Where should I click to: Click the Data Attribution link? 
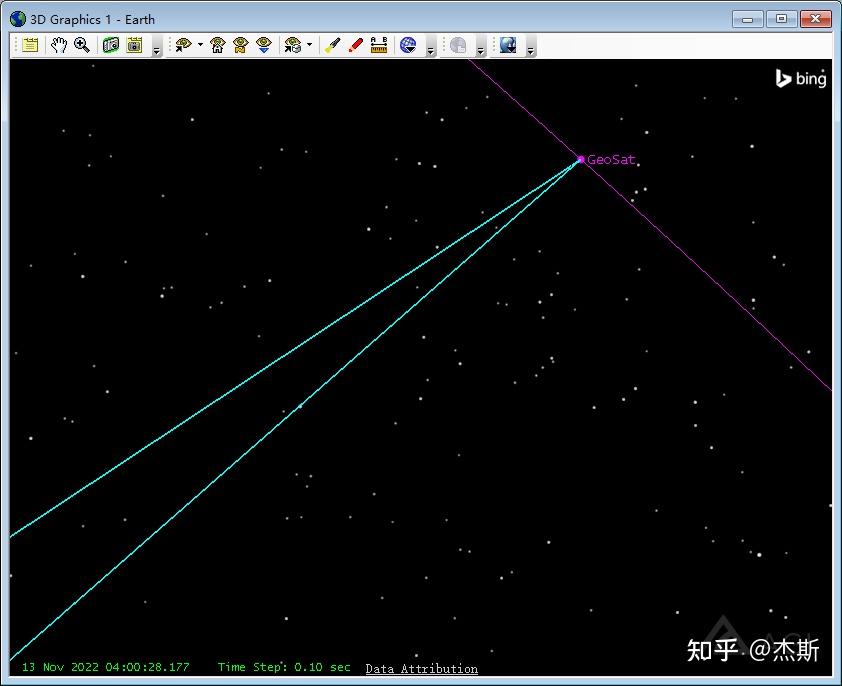422,669
